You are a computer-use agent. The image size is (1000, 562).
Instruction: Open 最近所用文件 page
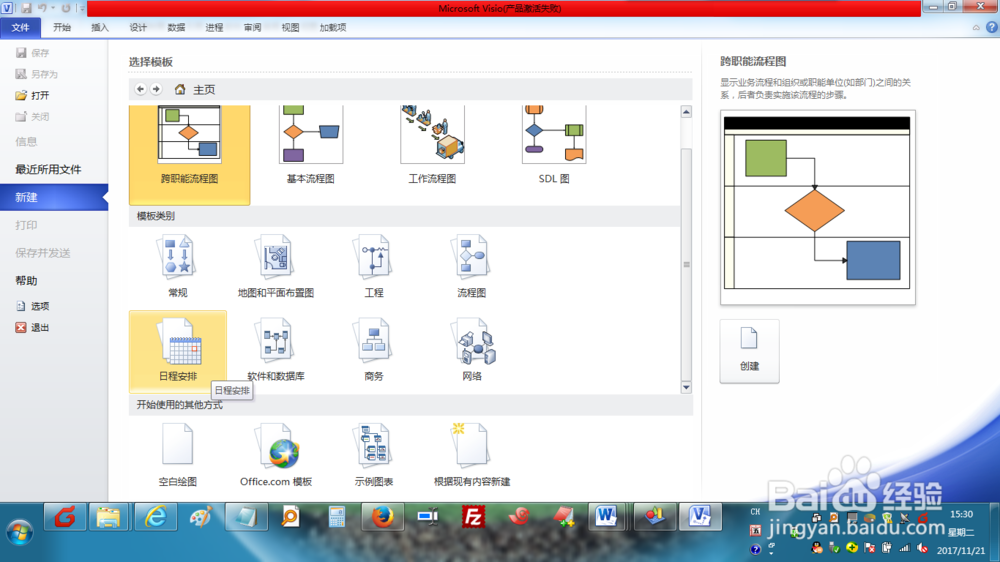point(48,169)
